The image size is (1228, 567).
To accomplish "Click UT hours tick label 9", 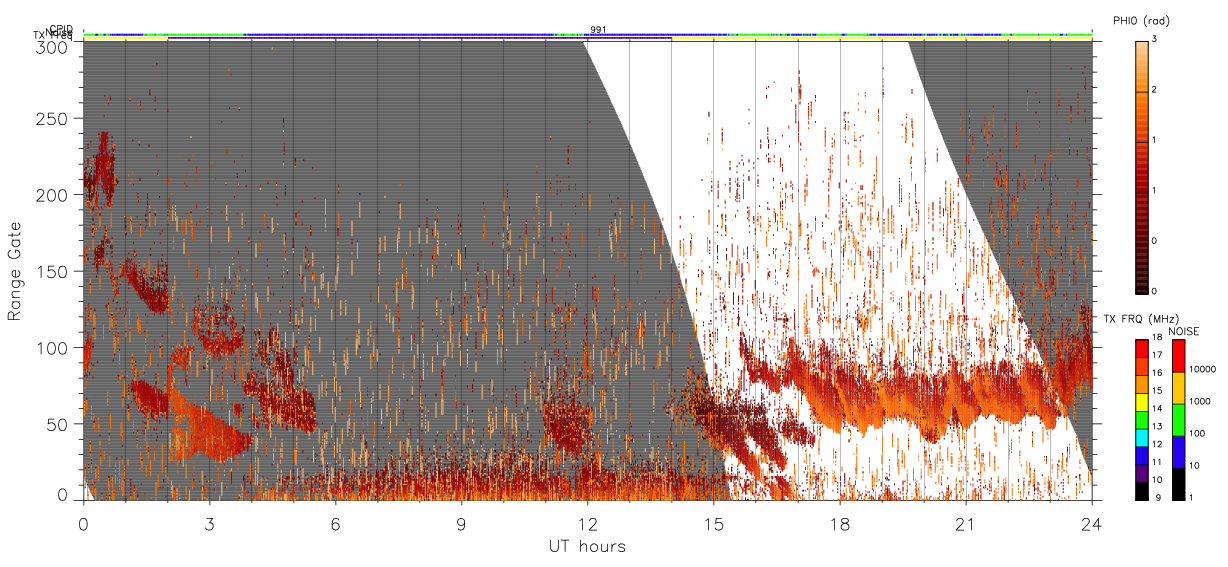I will tap(461, 523).
